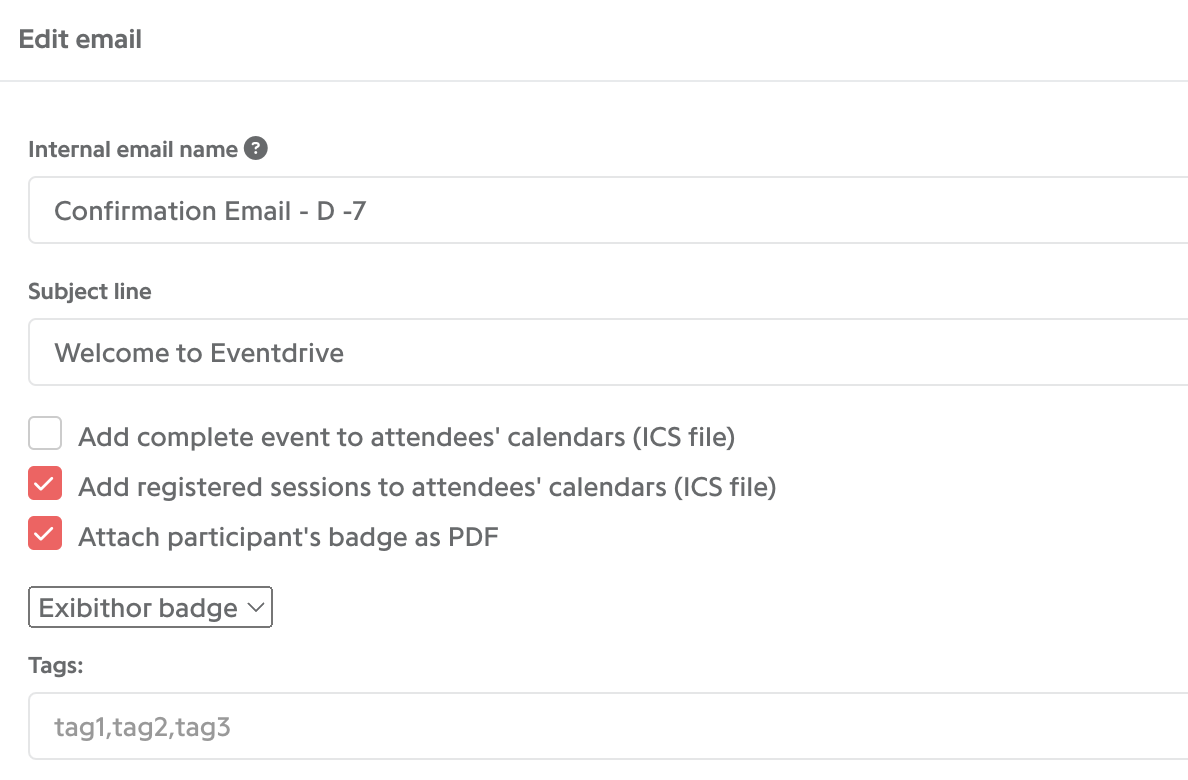1188x780 pixels.
Task: Click the Tags: label text
Action: tap(55, 666)
